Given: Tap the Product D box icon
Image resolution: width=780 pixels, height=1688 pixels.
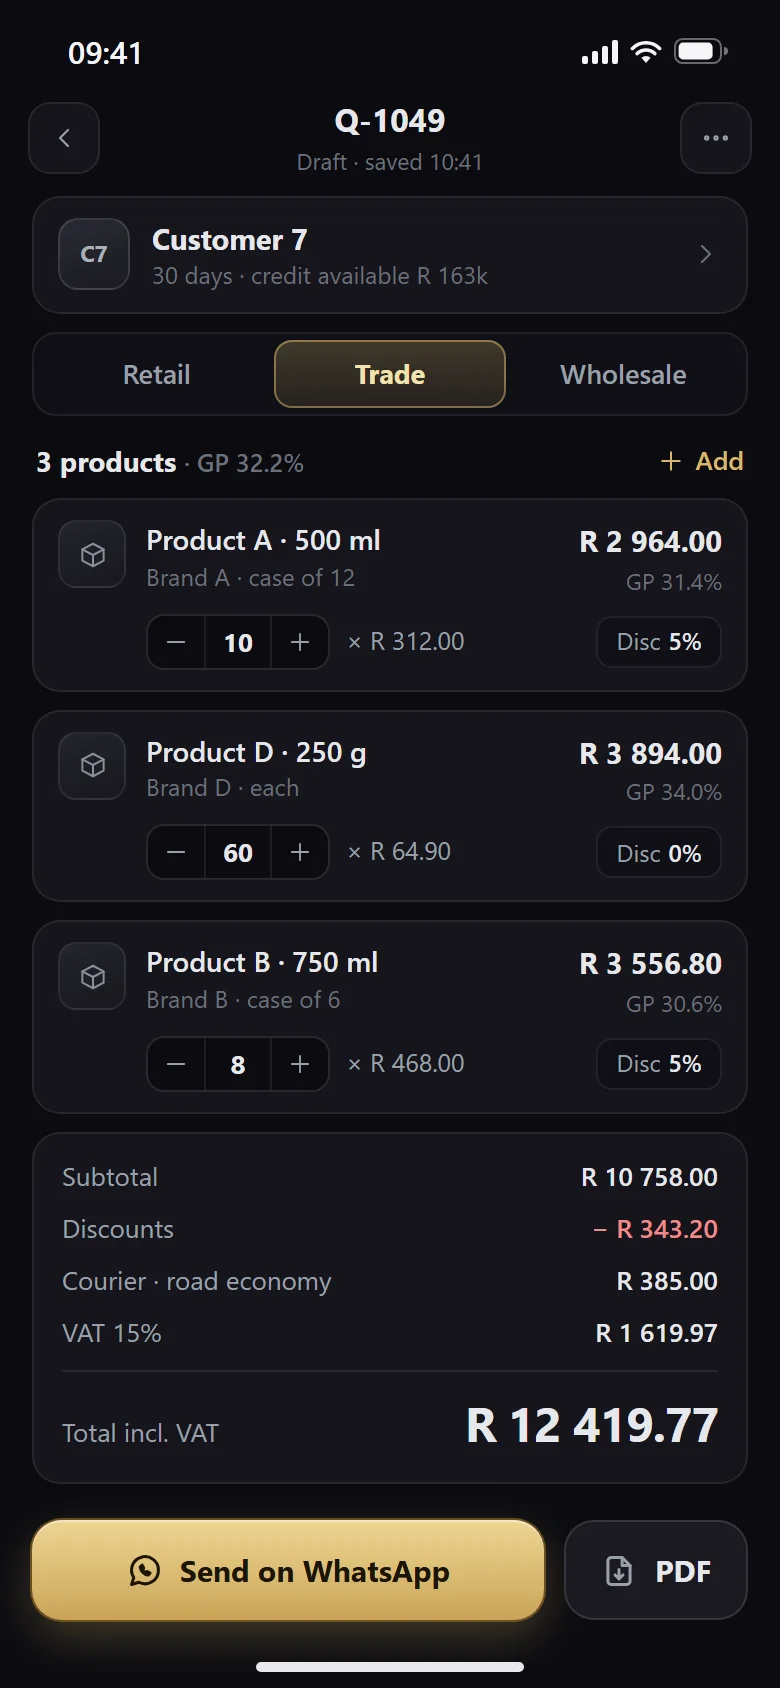Looking at the screenshot, I should (x=93, y=766).
